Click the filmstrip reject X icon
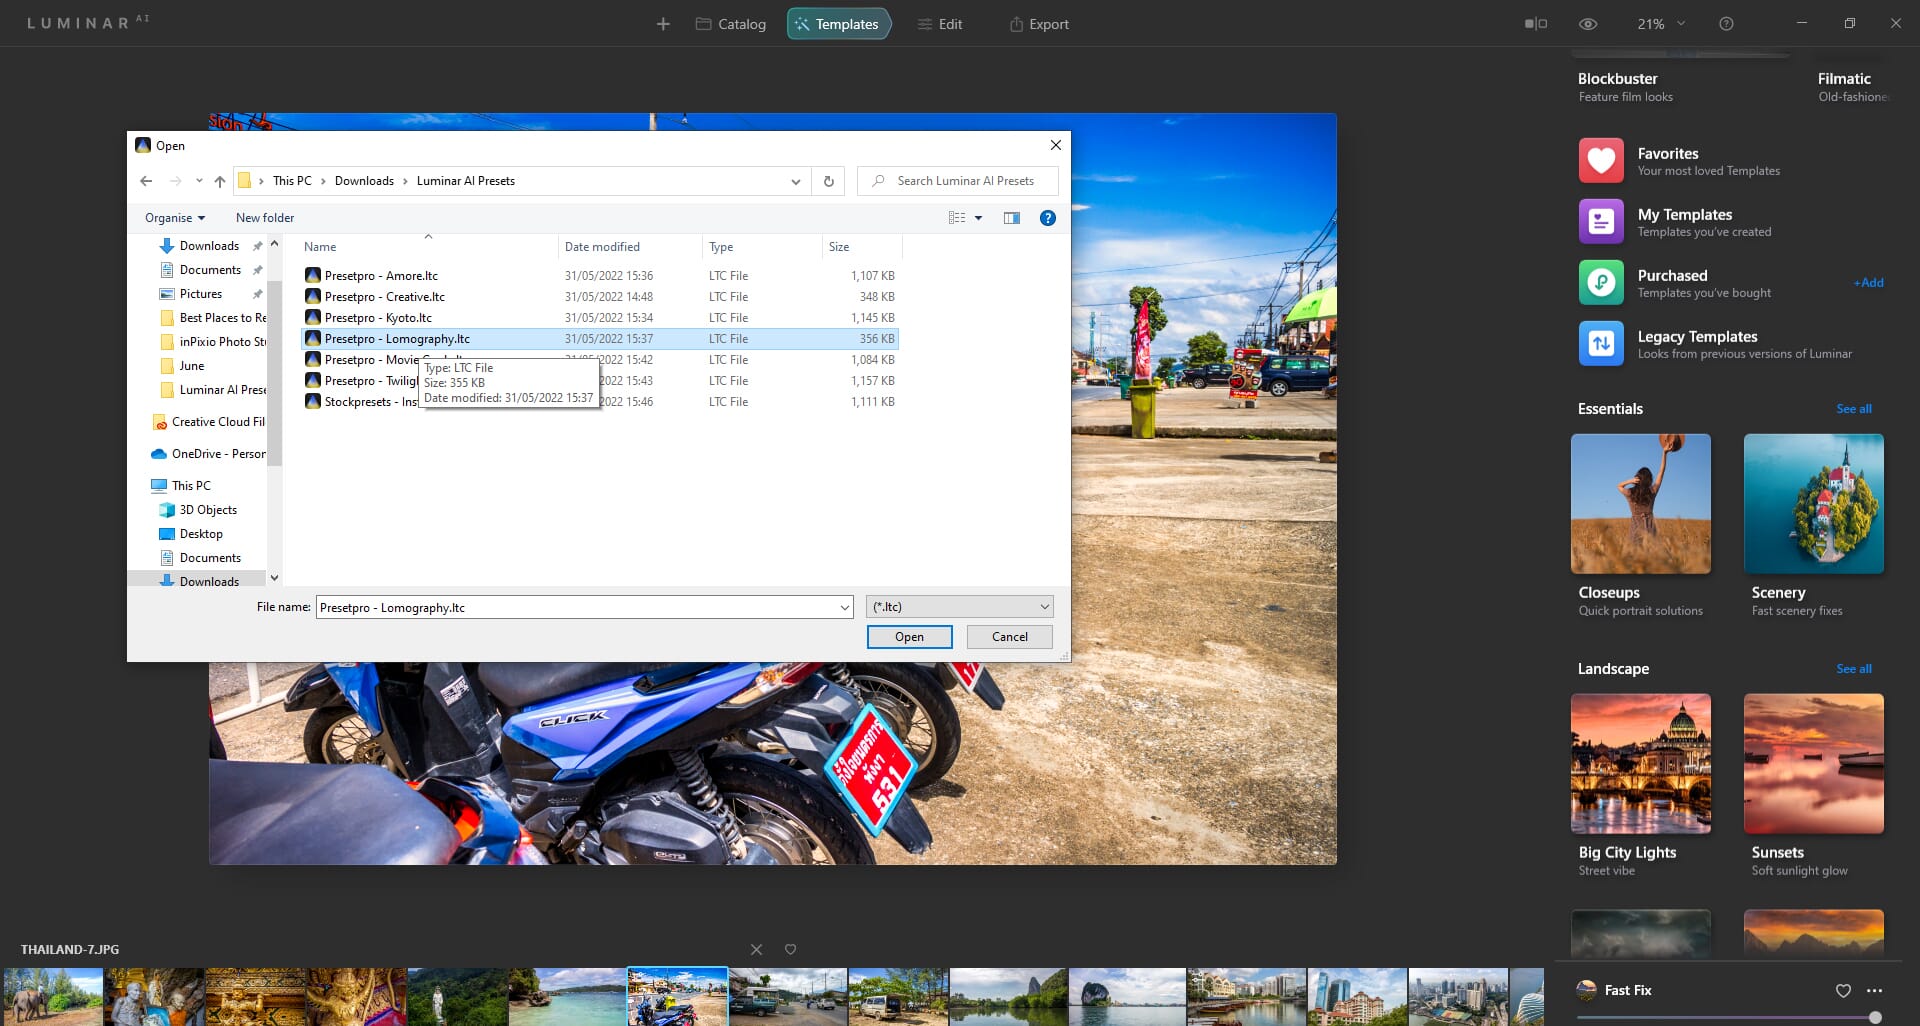The width and height of the screenshot is (1920, 1026). (756, 950)
